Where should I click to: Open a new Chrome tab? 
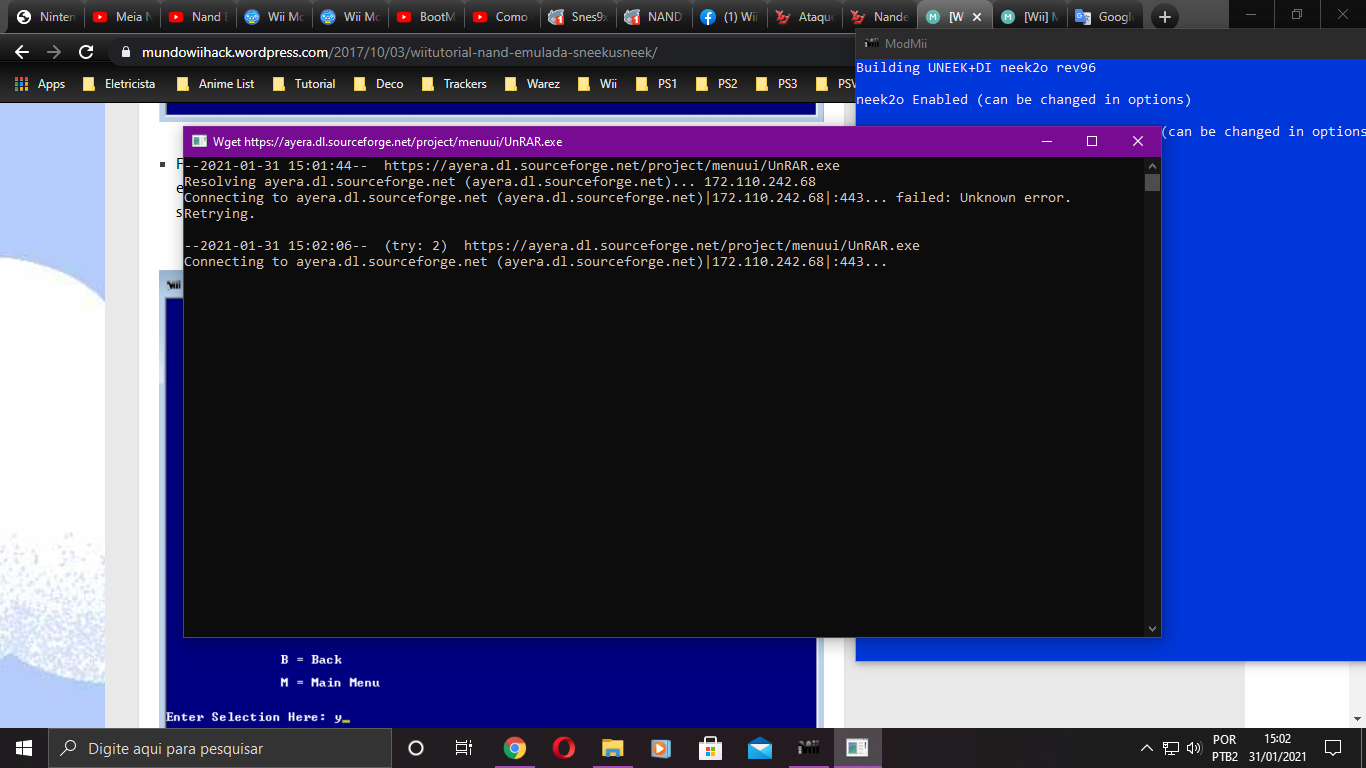click(x=1164, y=17)
